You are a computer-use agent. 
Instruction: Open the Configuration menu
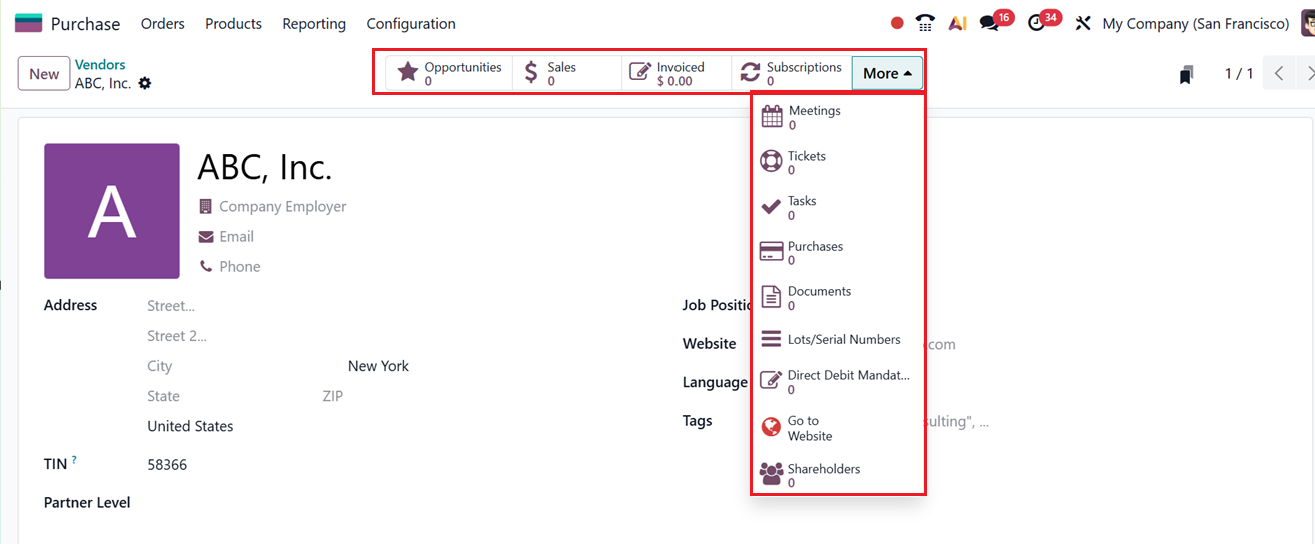[x=411, y=23]
